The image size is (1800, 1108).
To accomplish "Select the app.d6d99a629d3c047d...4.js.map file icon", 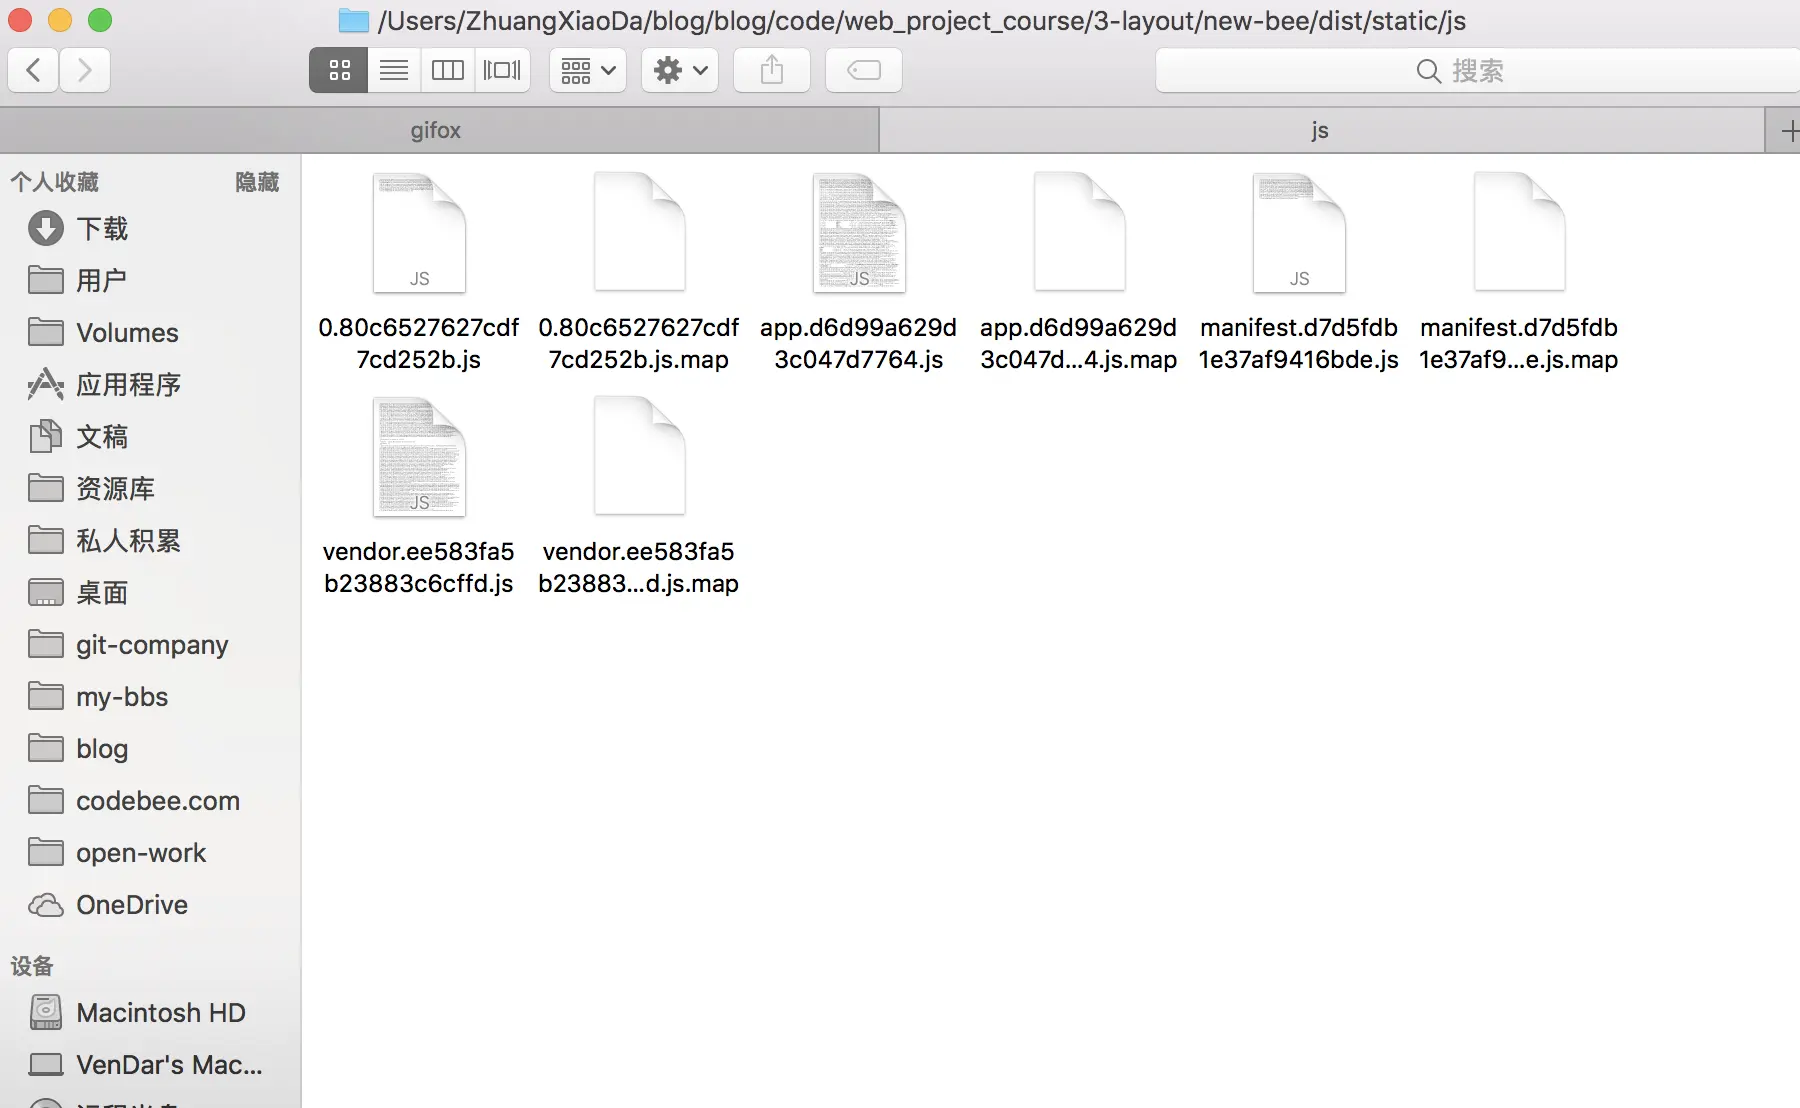I will pyautogui.click(x=1079, y=233).
